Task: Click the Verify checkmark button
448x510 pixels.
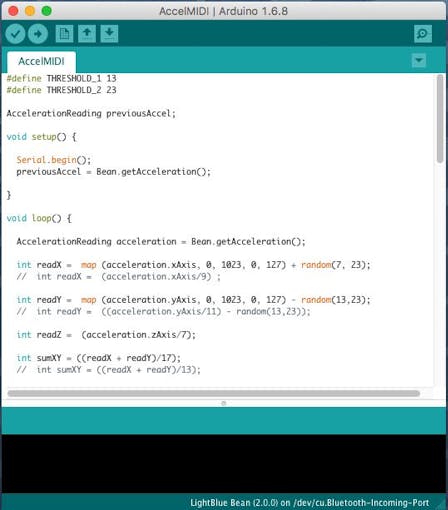Action: pyautogui.click(x=15, y=34)
